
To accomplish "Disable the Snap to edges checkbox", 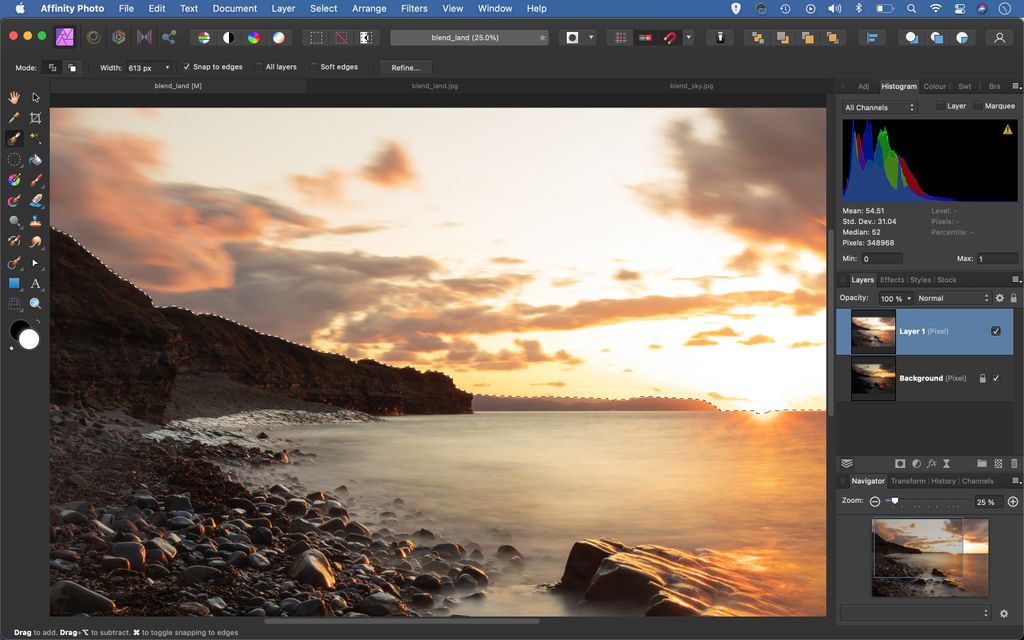I will click(x=187, y=67).
